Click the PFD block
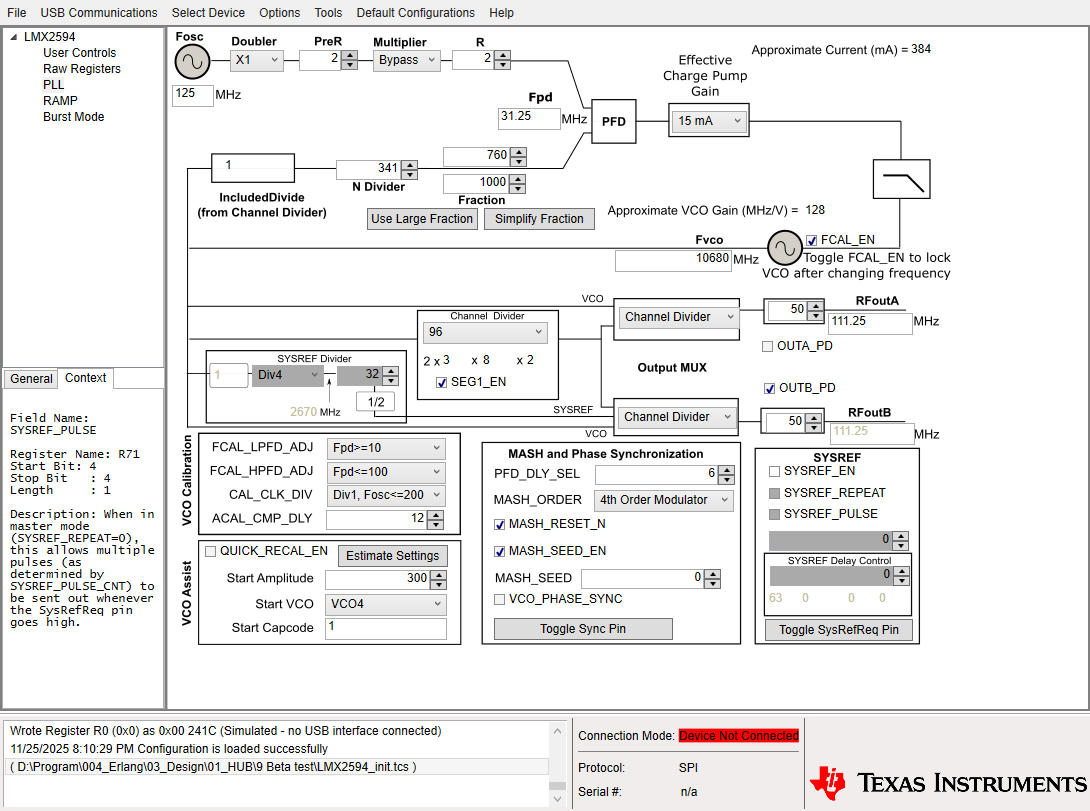This screenshot has height=811, width=1090. tap(614, 122)
